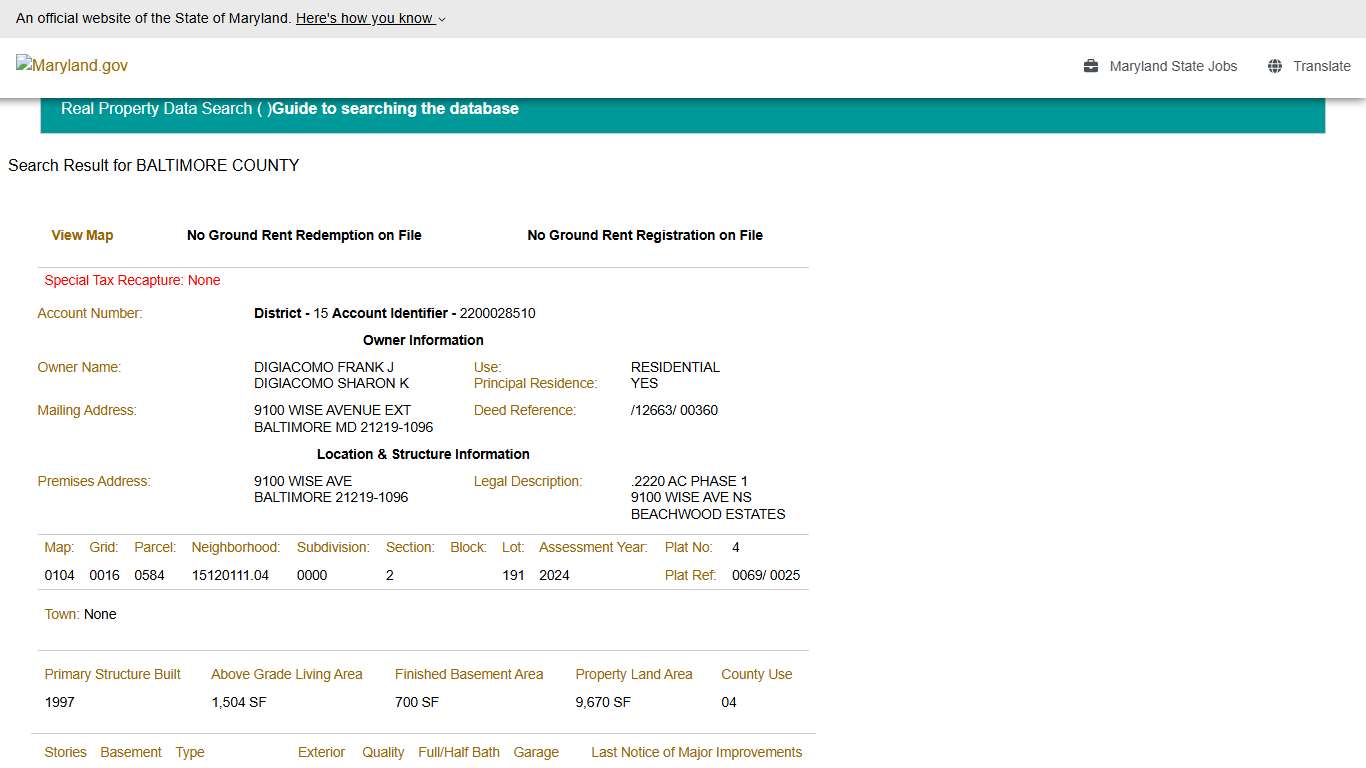This screenshot has width=1366, height=768.
Task: Click the Town label link
Action: (x=61, y=614)
